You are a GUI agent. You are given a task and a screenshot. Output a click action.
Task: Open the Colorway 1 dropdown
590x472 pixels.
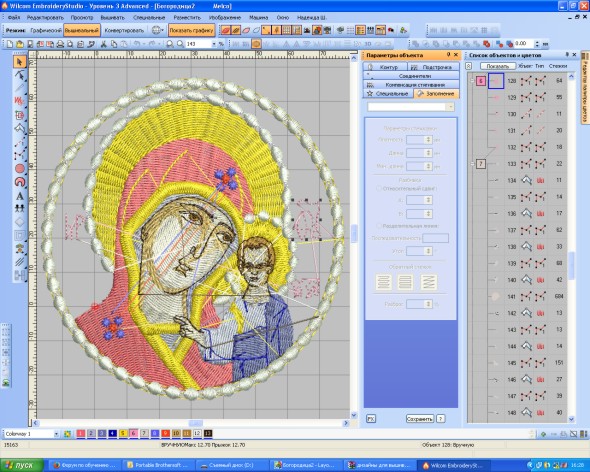[56, 434]
